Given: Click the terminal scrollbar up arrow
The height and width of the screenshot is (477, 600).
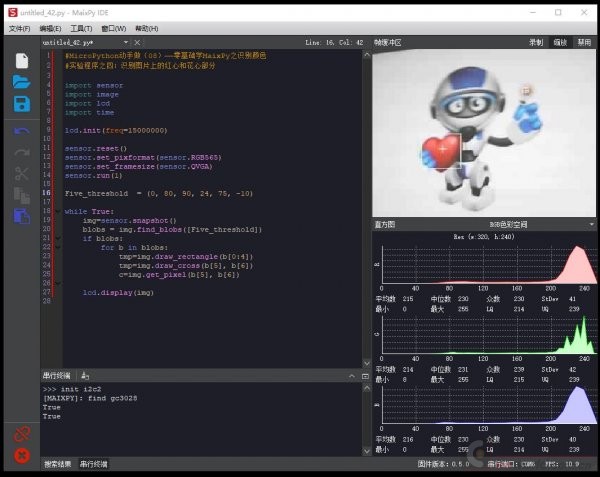Looking at the screenshot, I should click(367, 388).
